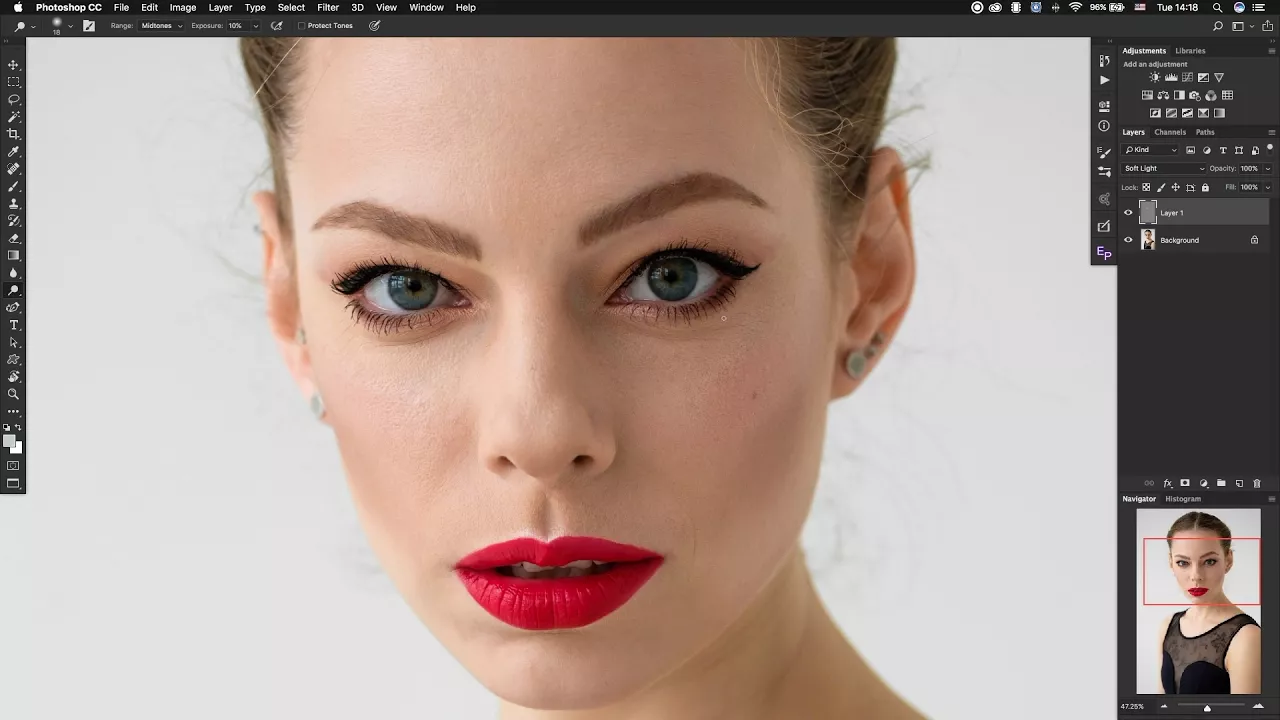Hide Layer 1 with its eye icon

tap(1129, 212)
